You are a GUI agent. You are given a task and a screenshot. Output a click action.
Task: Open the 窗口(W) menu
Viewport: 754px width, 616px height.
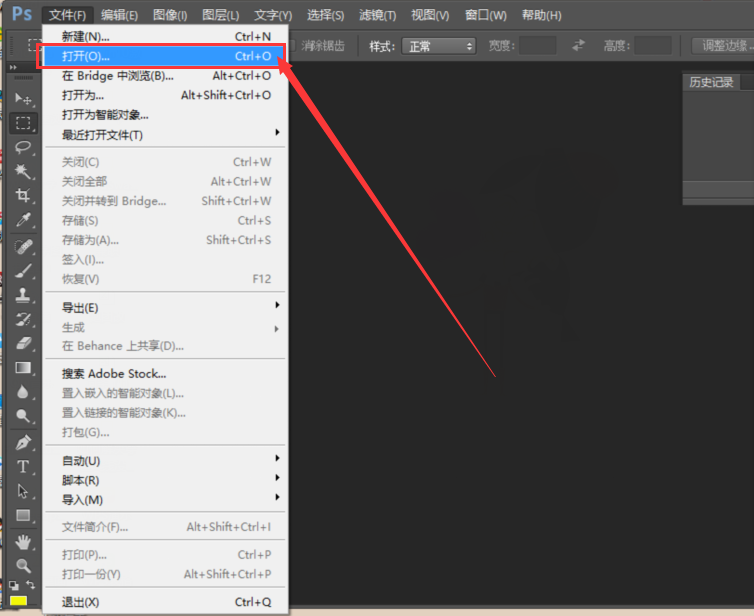pos(486,15)
